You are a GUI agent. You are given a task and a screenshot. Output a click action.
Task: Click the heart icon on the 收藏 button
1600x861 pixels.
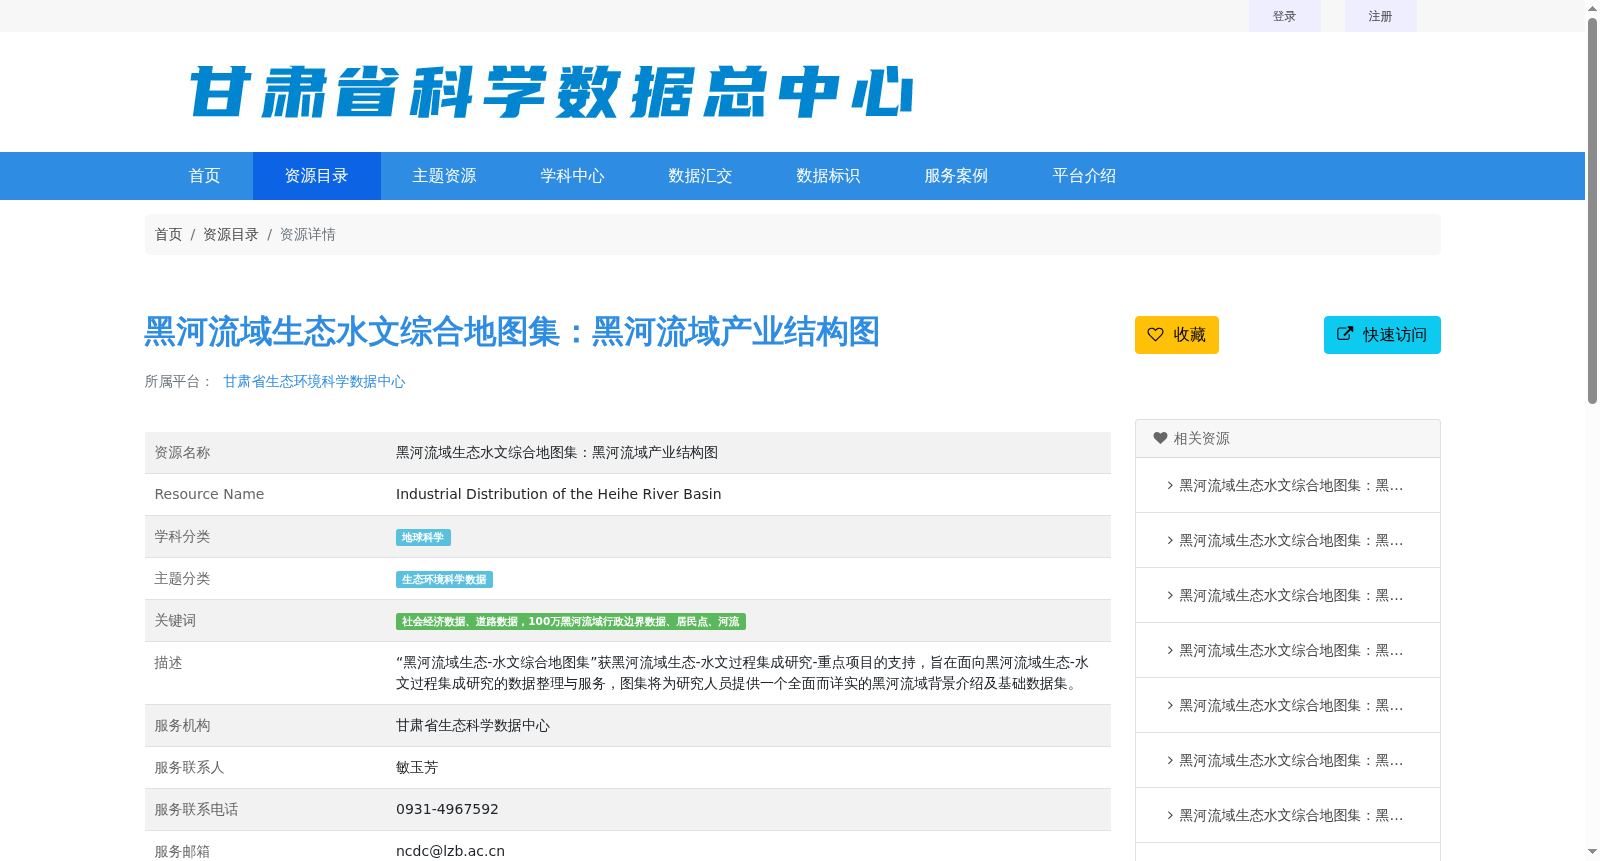pyautogui.click(x=1155, y=334)
